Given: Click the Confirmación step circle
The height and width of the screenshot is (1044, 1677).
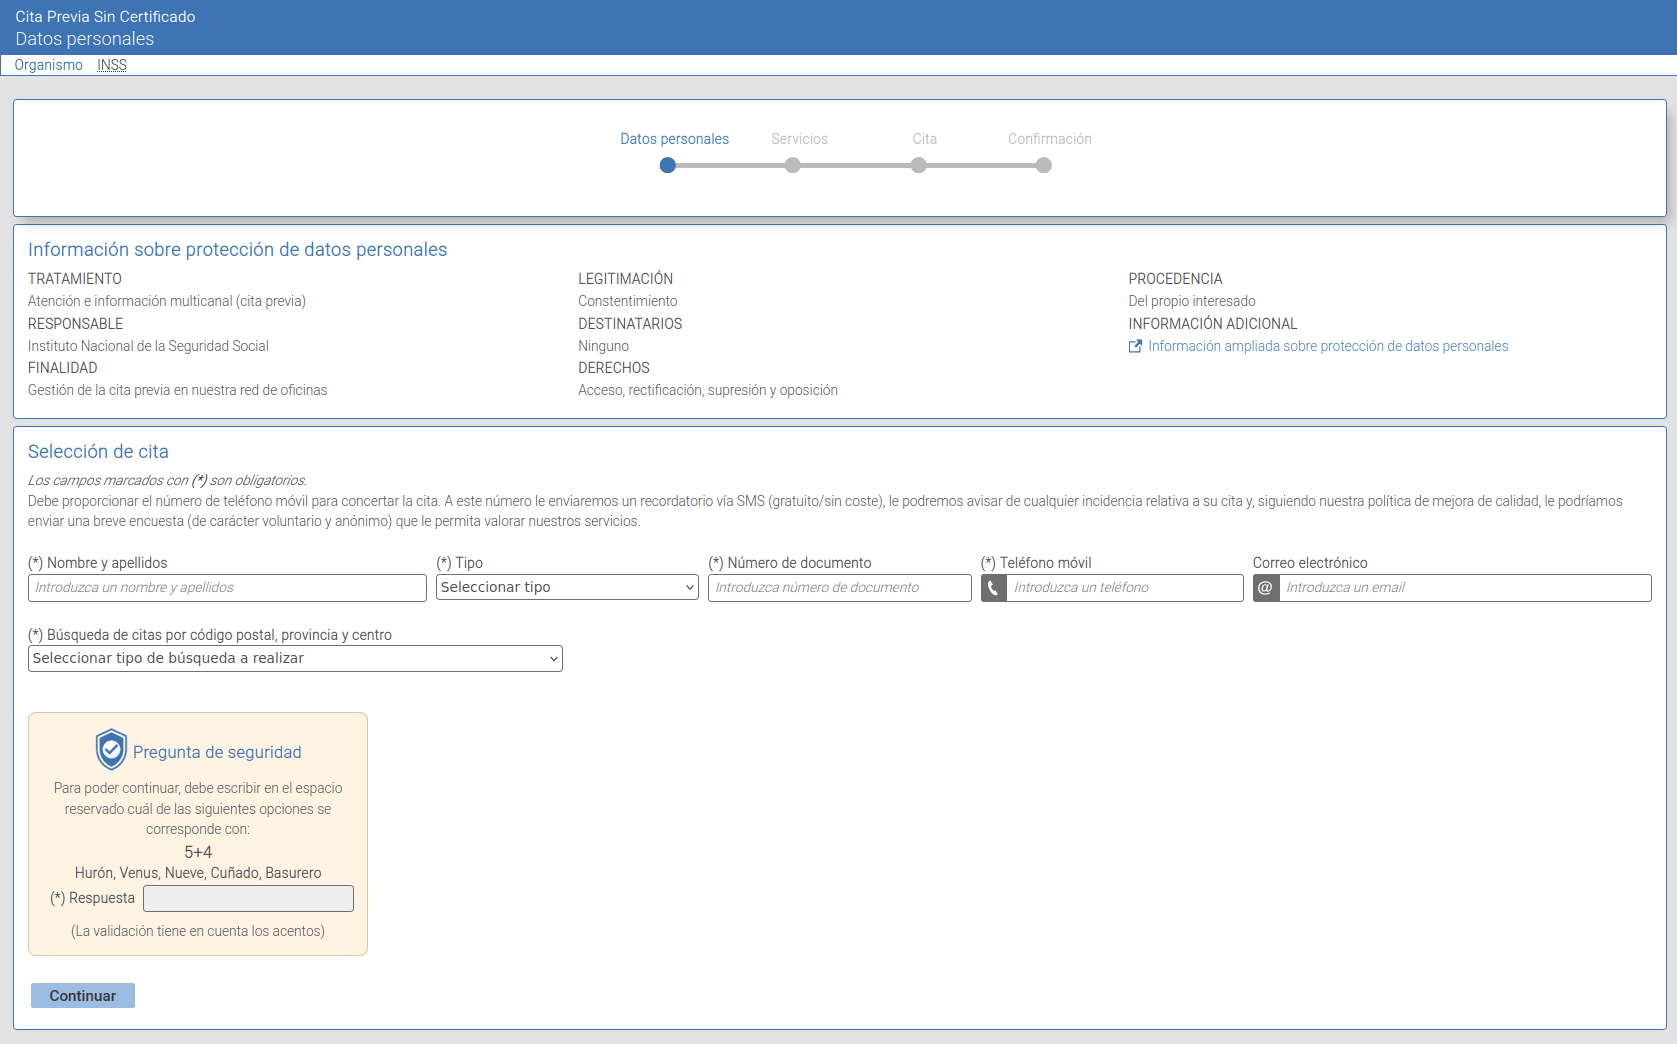Looking at the screenshot, I should point(1044,165).
